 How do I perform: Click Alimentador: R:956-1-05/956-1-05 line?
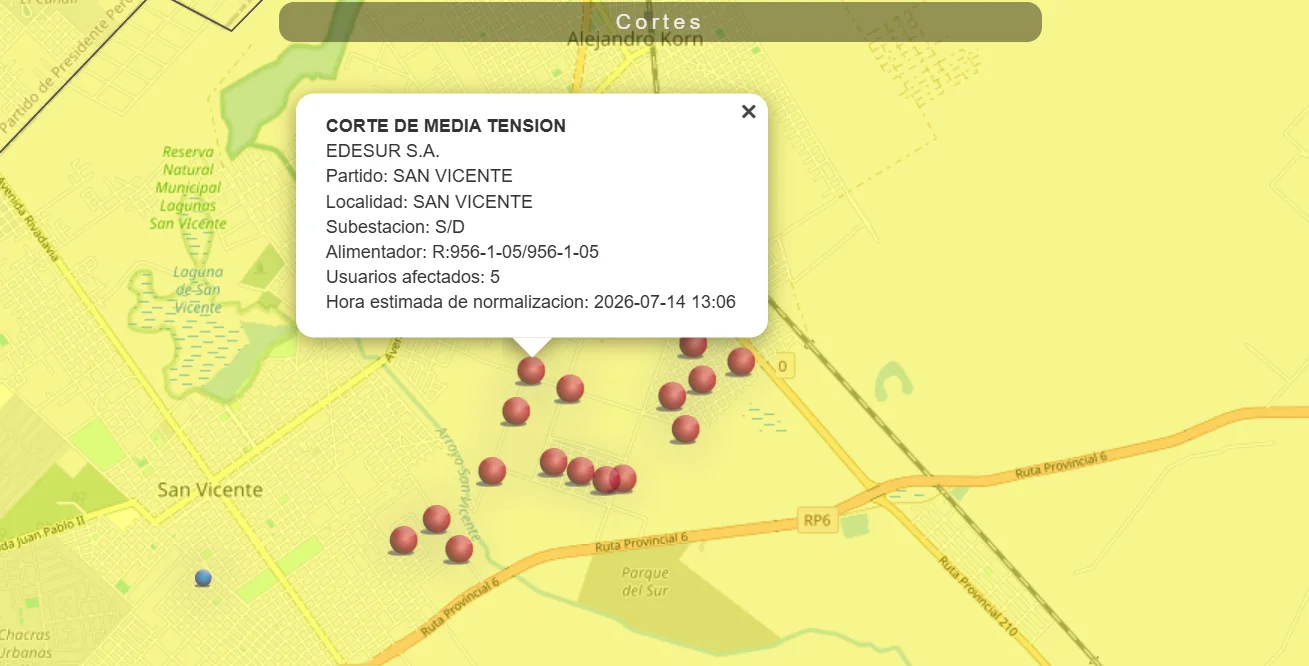[x=462, y=252]
